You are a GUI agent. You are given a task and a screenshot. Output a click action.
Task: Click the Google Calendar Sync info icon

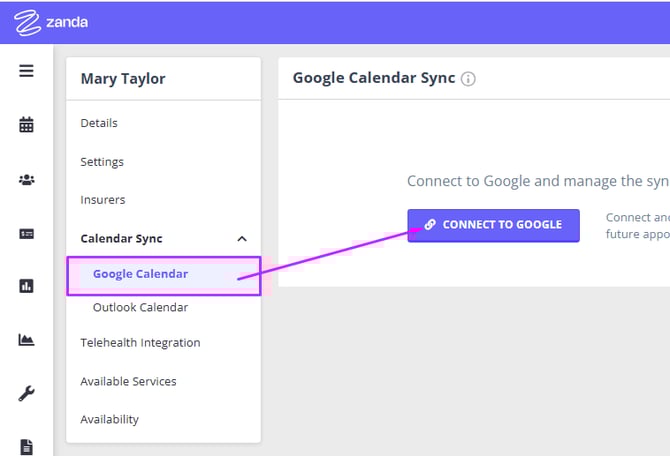pyautogui.click(x=468, y=79)
